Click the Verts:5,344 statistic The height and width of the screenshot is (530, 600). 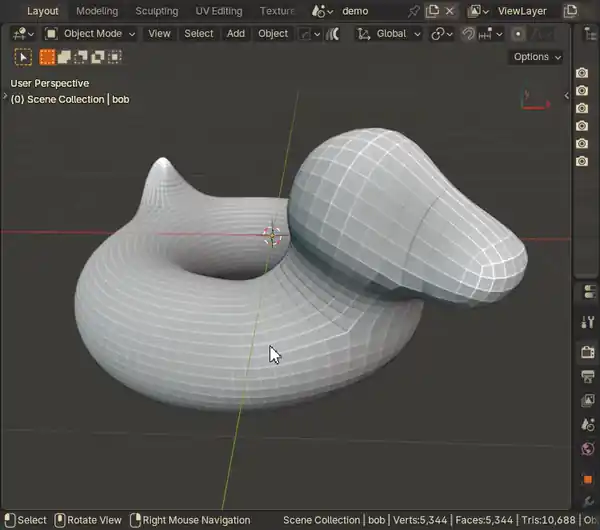click(420, 520)
